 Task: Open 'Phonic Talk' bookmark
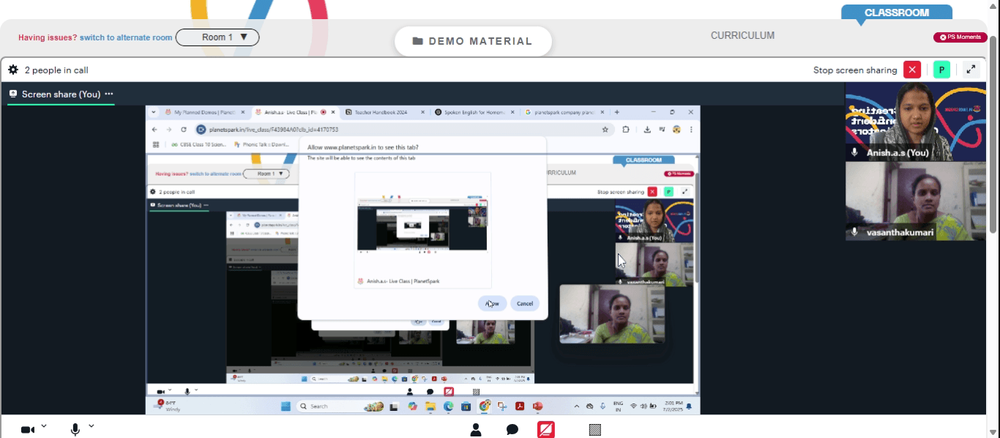point(262,145)
